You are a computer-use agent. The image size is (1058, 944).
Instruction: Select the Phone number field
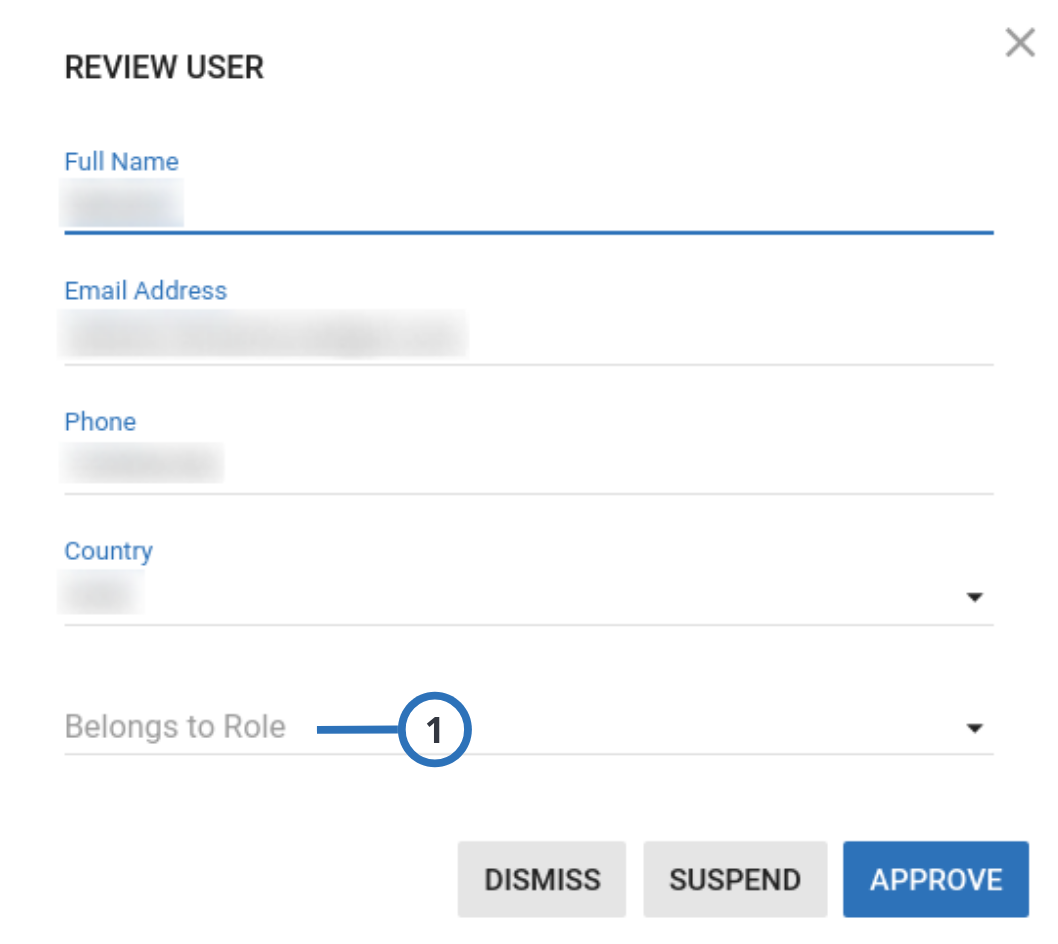click(400, 464)
